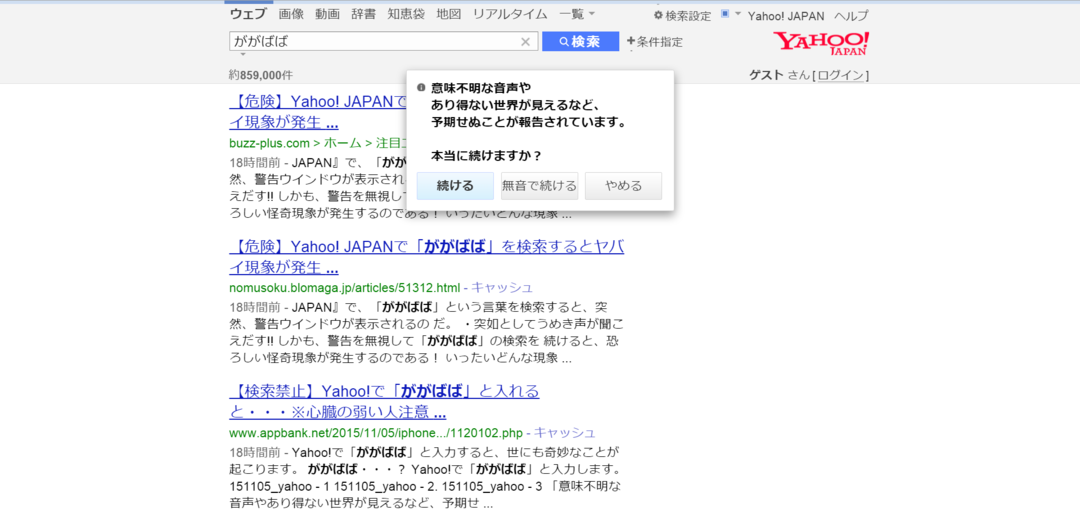1080x516 pixels.
Task: Click the info icon in the warning dialog
Action: point(422,88)
